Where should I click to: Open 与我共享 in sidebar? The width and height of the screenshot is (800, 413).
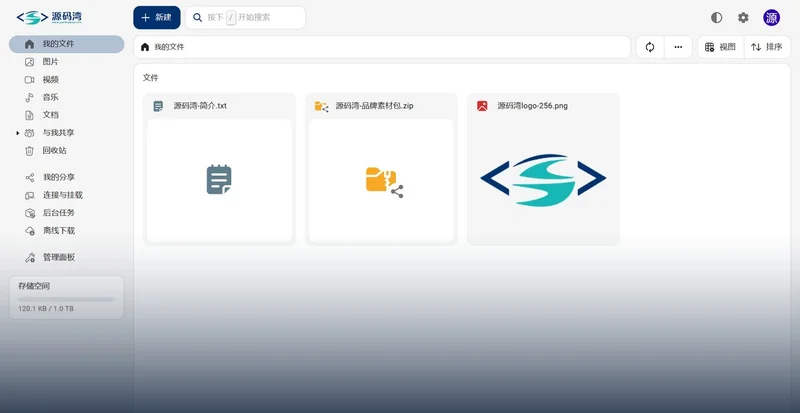[66, 133]
